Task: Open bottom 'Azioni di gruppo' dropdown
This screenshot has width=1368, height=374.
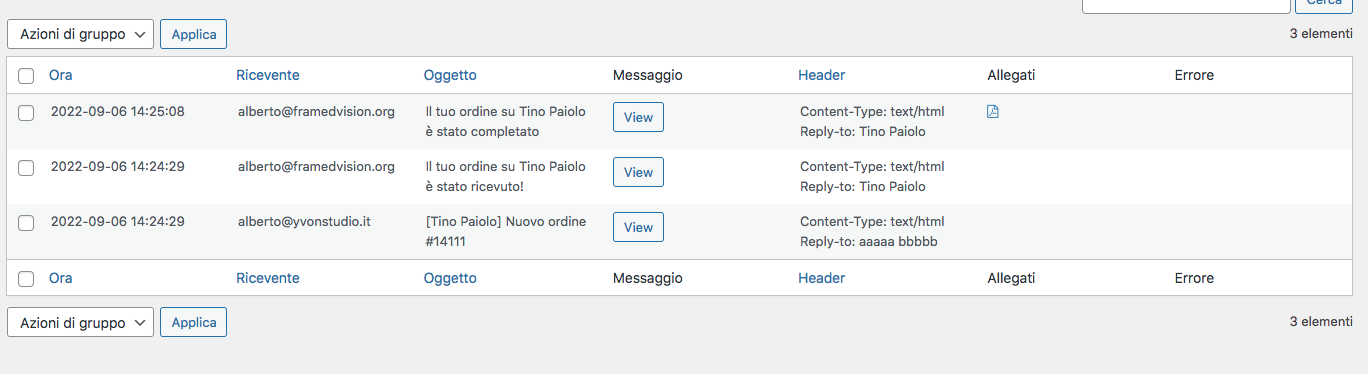Action: [81, 323]
